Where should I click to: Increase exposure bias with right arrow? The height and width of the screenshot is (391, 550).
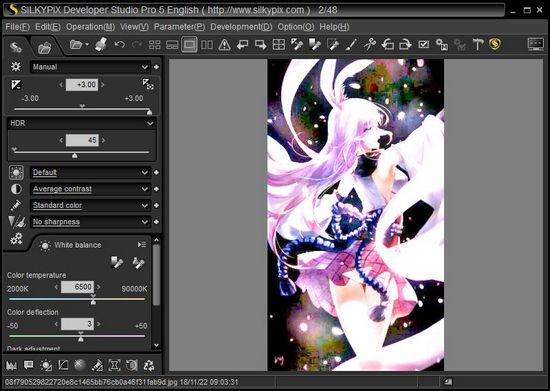pos(103,85)
